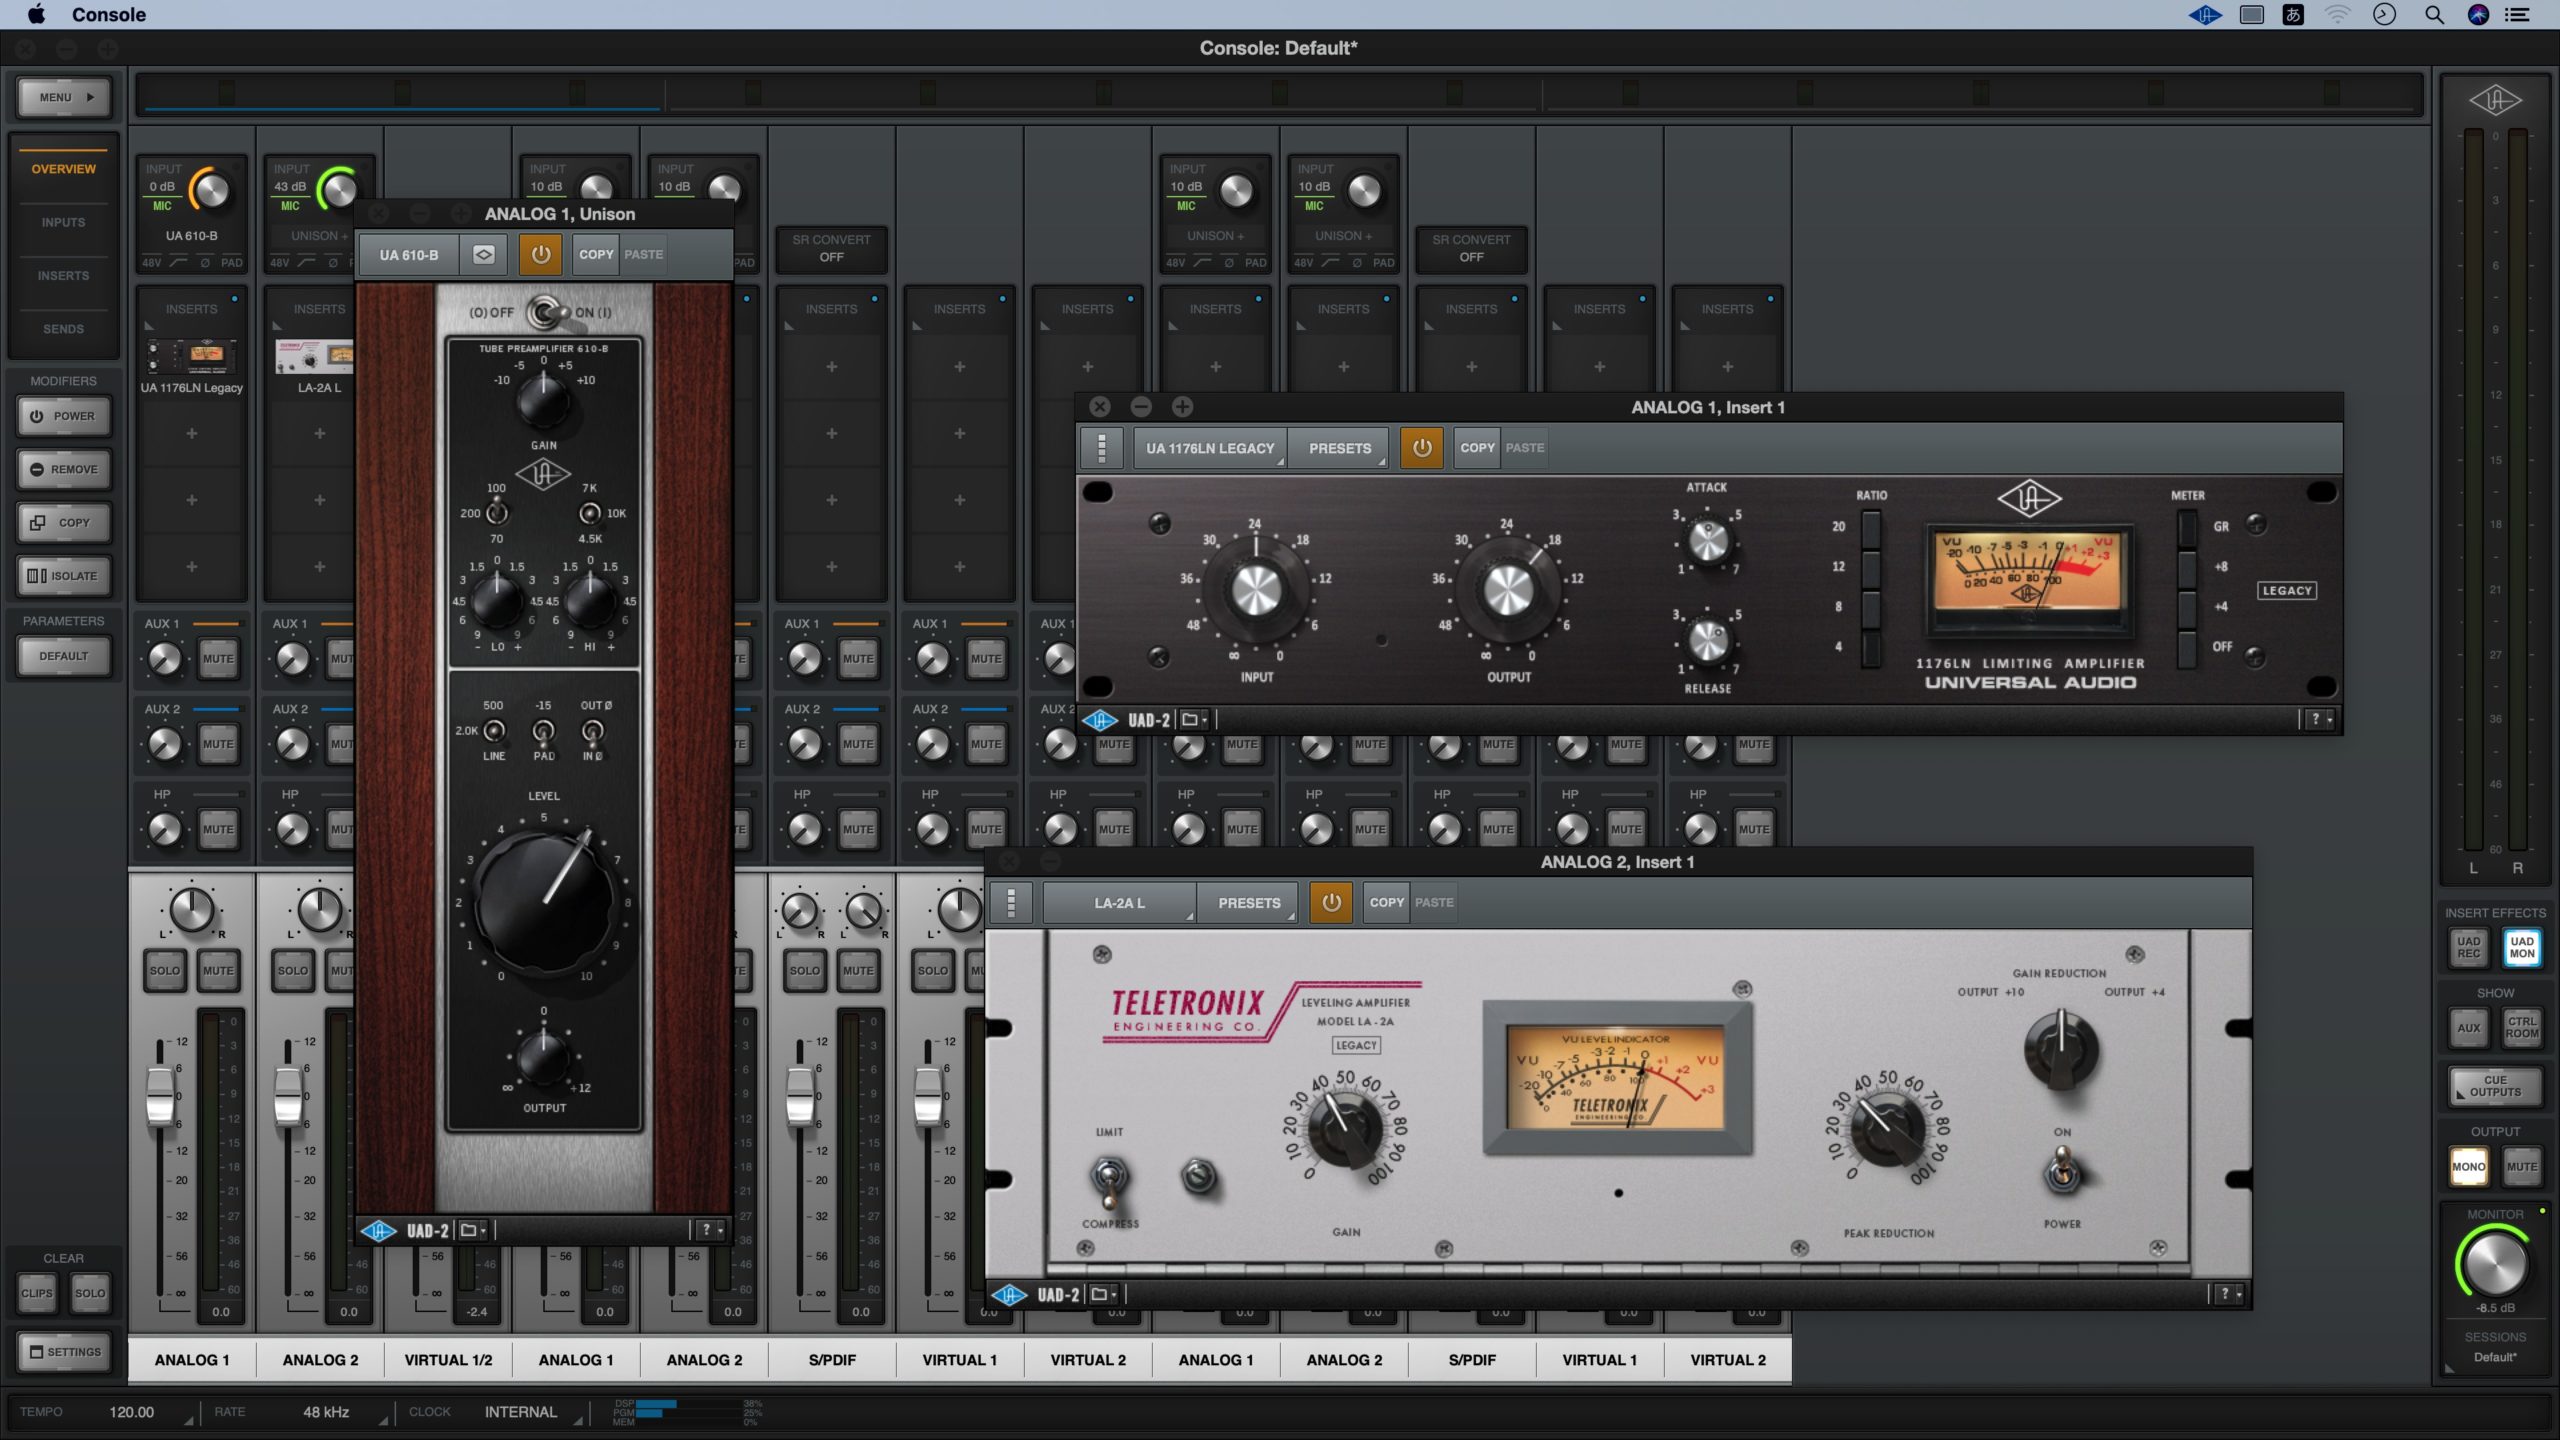Toggle UAD MON insert effects mode

pos(2521,947)
